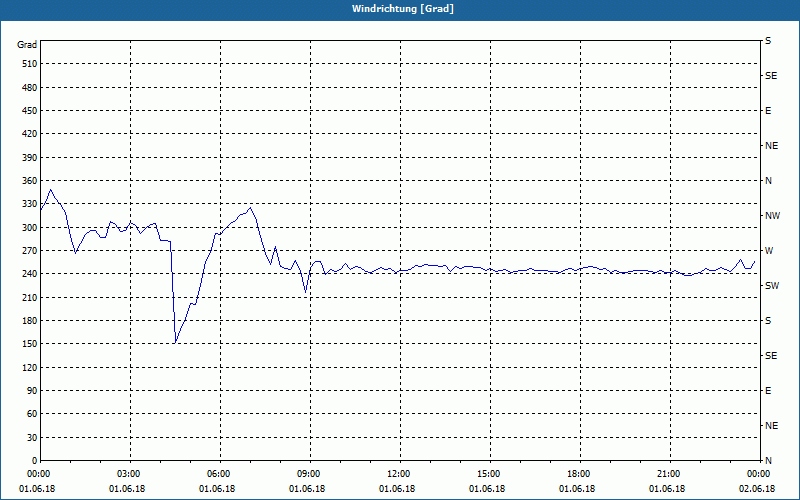
Task: Select the SE compass label level with 480
Action: click(771, 76)
